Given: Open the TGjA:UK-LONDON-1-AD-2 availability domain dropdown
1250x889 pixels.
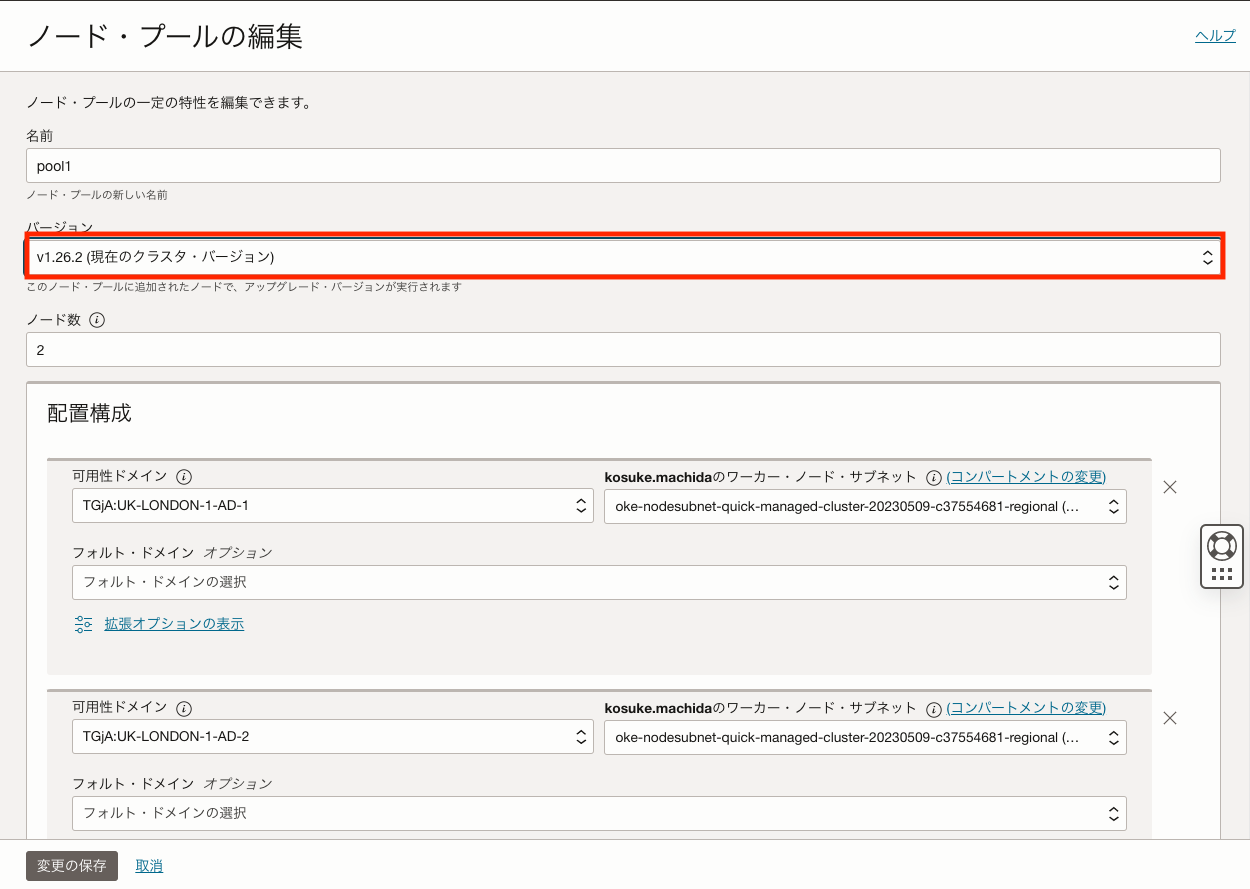Looking at the screenshot, I should (332, 737).
